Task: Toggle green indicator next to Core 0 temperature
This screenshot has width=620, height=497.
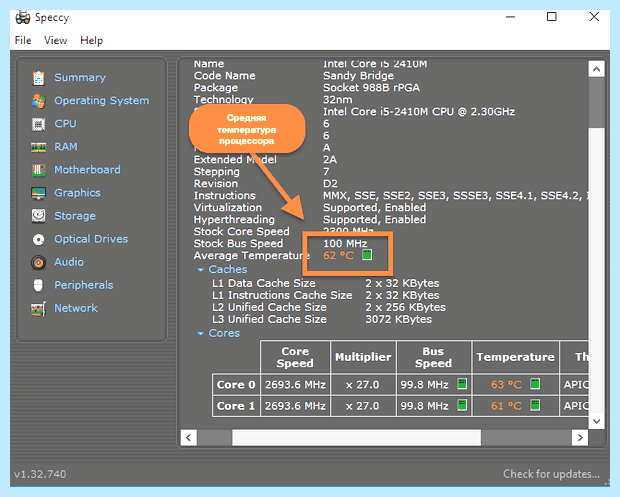Action: 535,384
